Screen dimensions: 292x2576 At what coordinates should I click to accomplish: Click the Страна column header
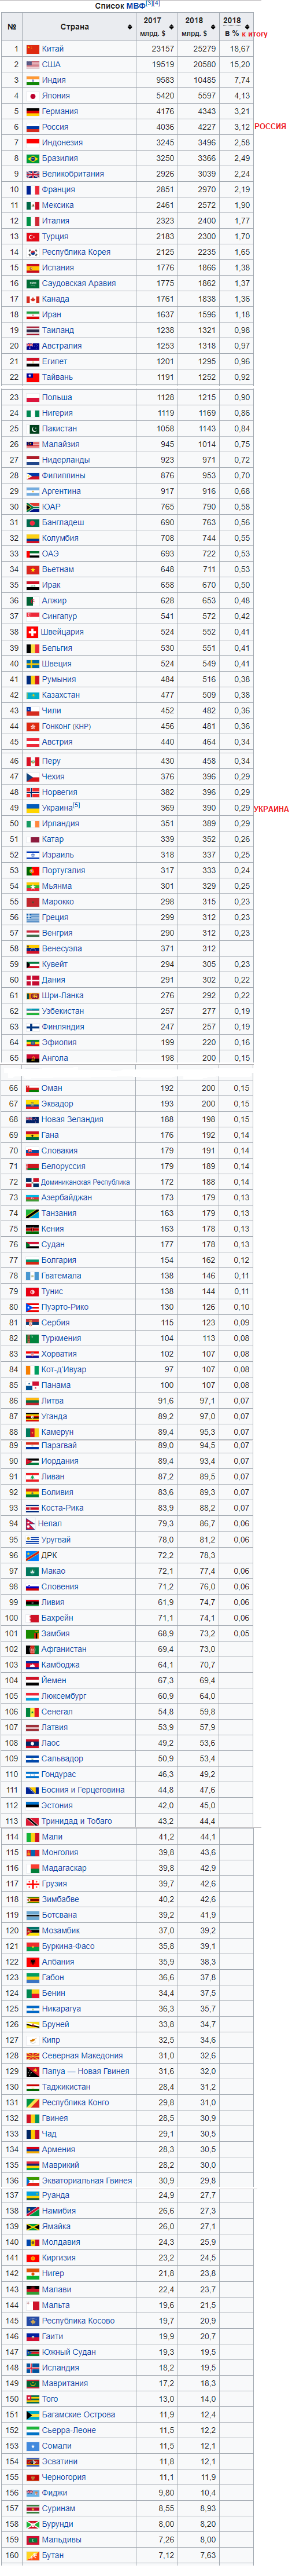(x=74, y=27)
